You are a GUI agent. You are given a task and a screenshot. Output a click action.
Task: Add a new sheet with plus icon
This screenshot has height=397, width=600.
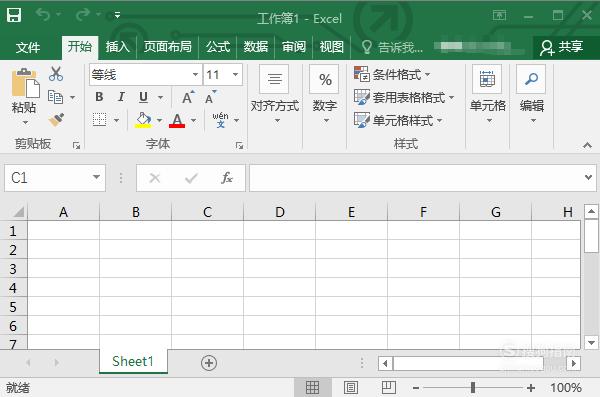(x=209, y=363)
